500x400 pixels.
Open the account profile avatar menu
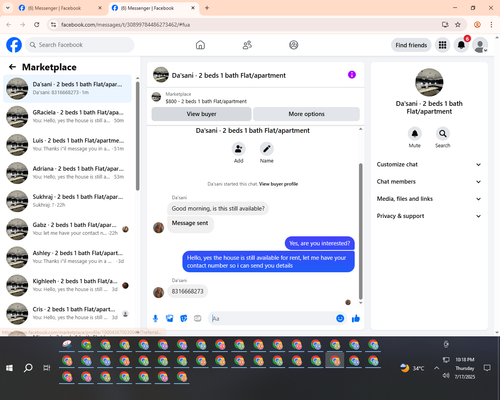click(x=480, y=45)
